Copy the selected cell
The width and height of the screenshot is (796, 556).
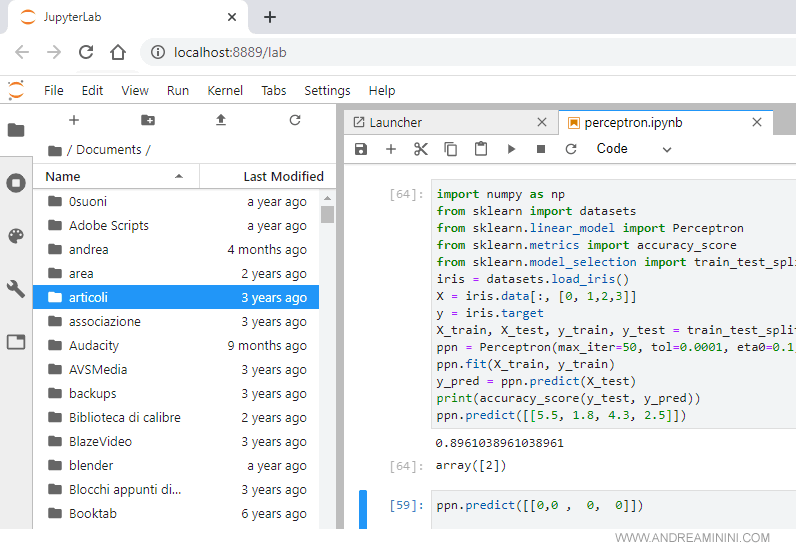click(x=450, y=149)
